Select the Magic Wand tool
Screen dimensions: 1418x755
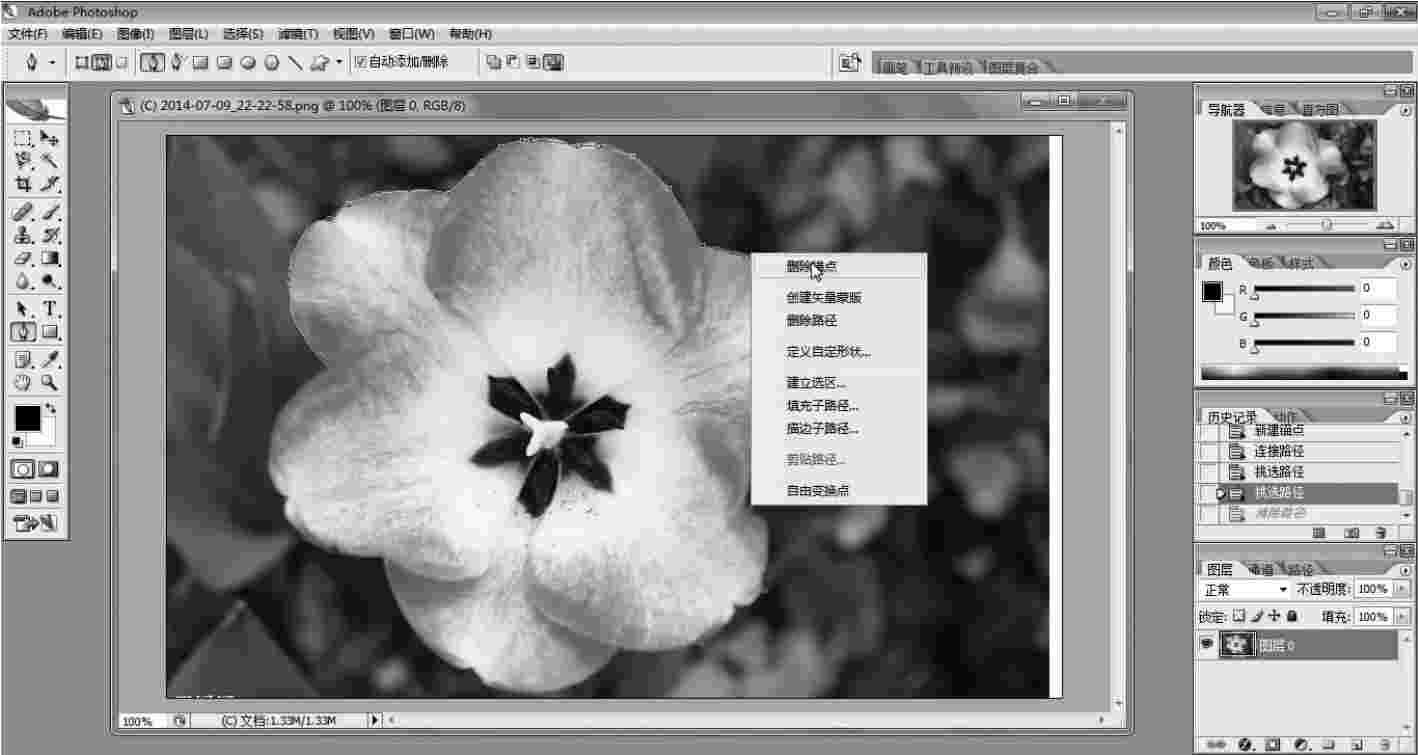click(49, 161)
